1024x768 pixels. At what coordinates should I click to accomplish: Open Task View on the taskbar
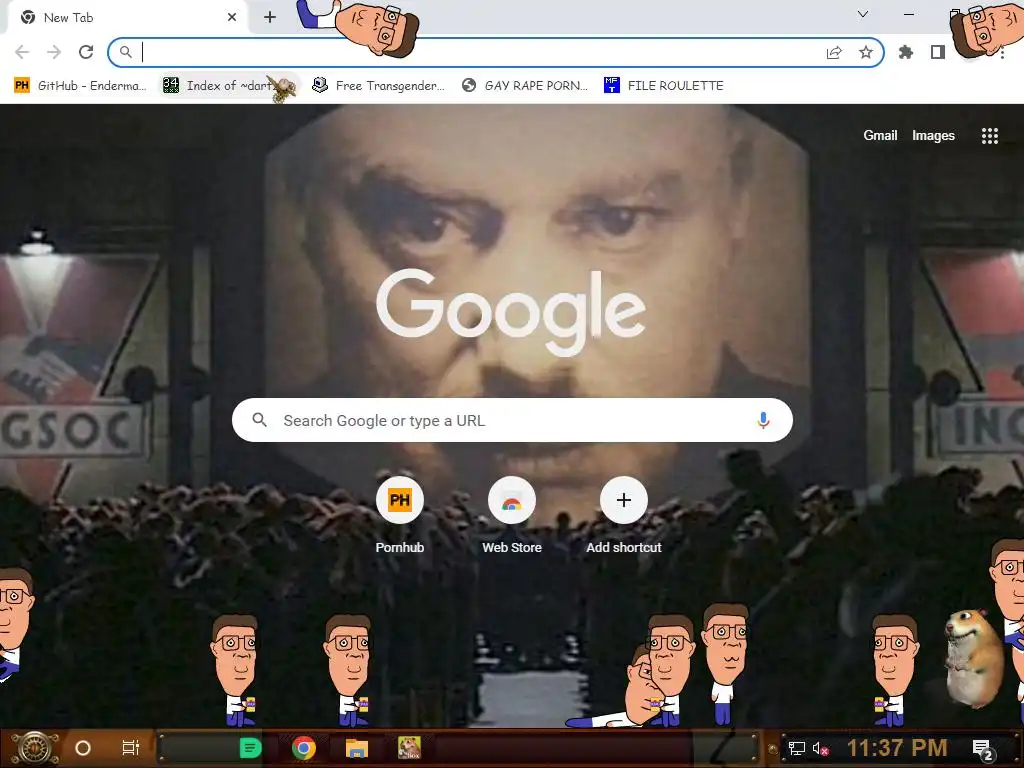point(131,748)
